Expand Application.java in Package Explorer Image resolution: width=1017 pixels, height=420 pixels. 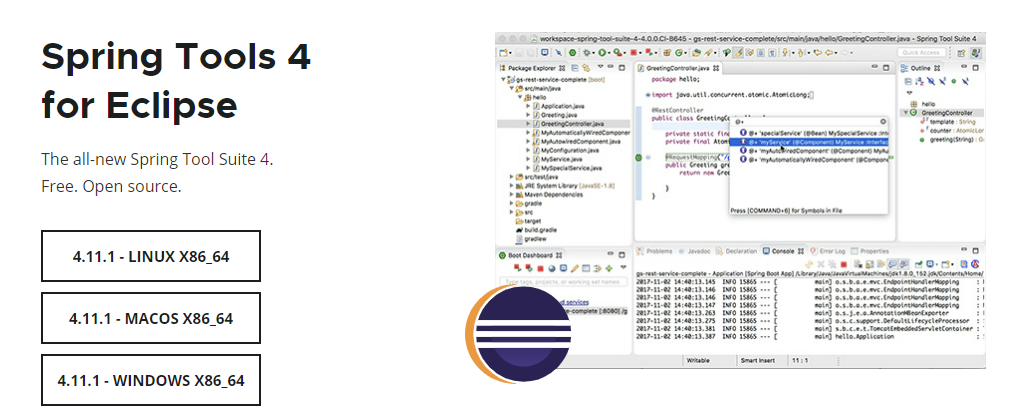tap(528, 106)
